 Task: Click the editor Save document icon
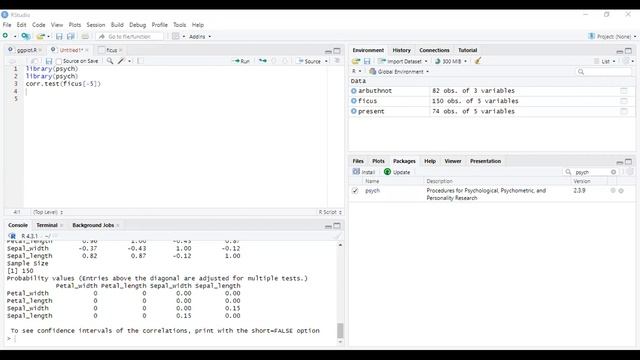(x=49, y=61)
